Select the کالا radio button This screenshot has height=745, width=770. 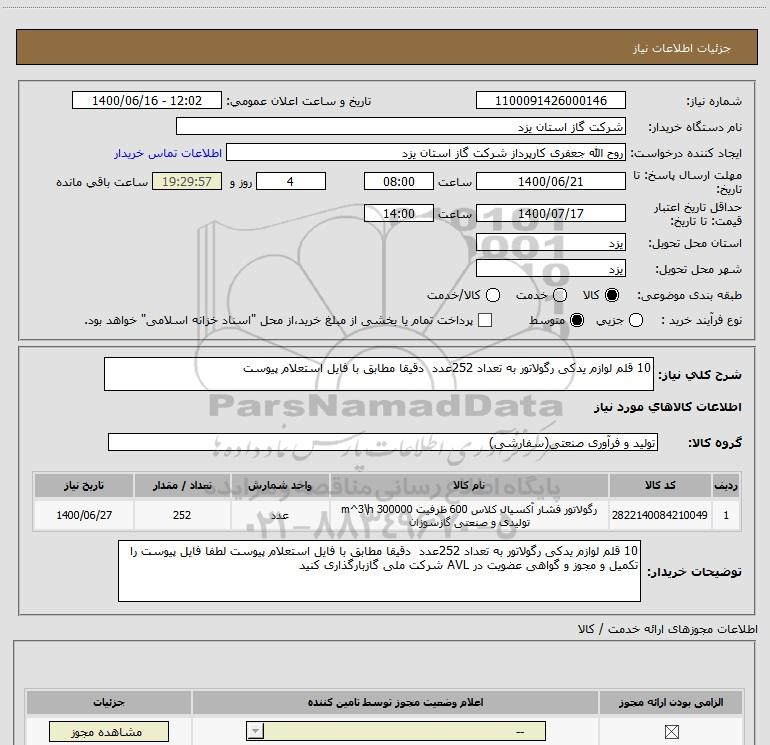612,295
